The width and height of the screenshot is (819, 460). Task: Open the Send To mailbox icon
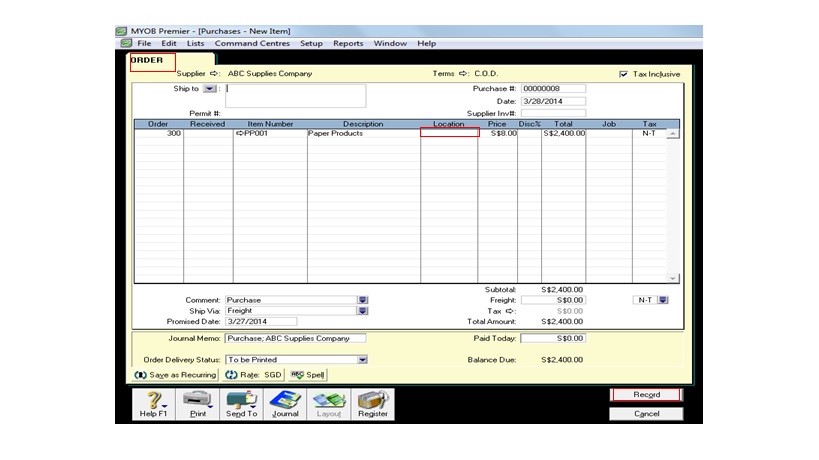coord(241,404)
